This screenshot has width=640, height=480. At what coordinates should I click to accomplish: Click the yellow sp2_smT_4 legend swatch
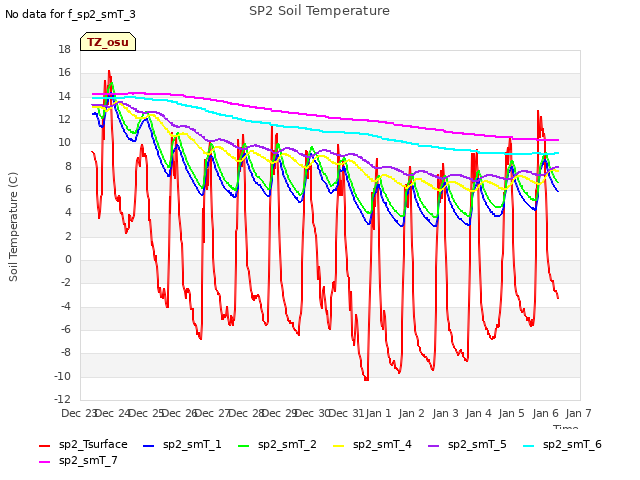coord(338,445)
